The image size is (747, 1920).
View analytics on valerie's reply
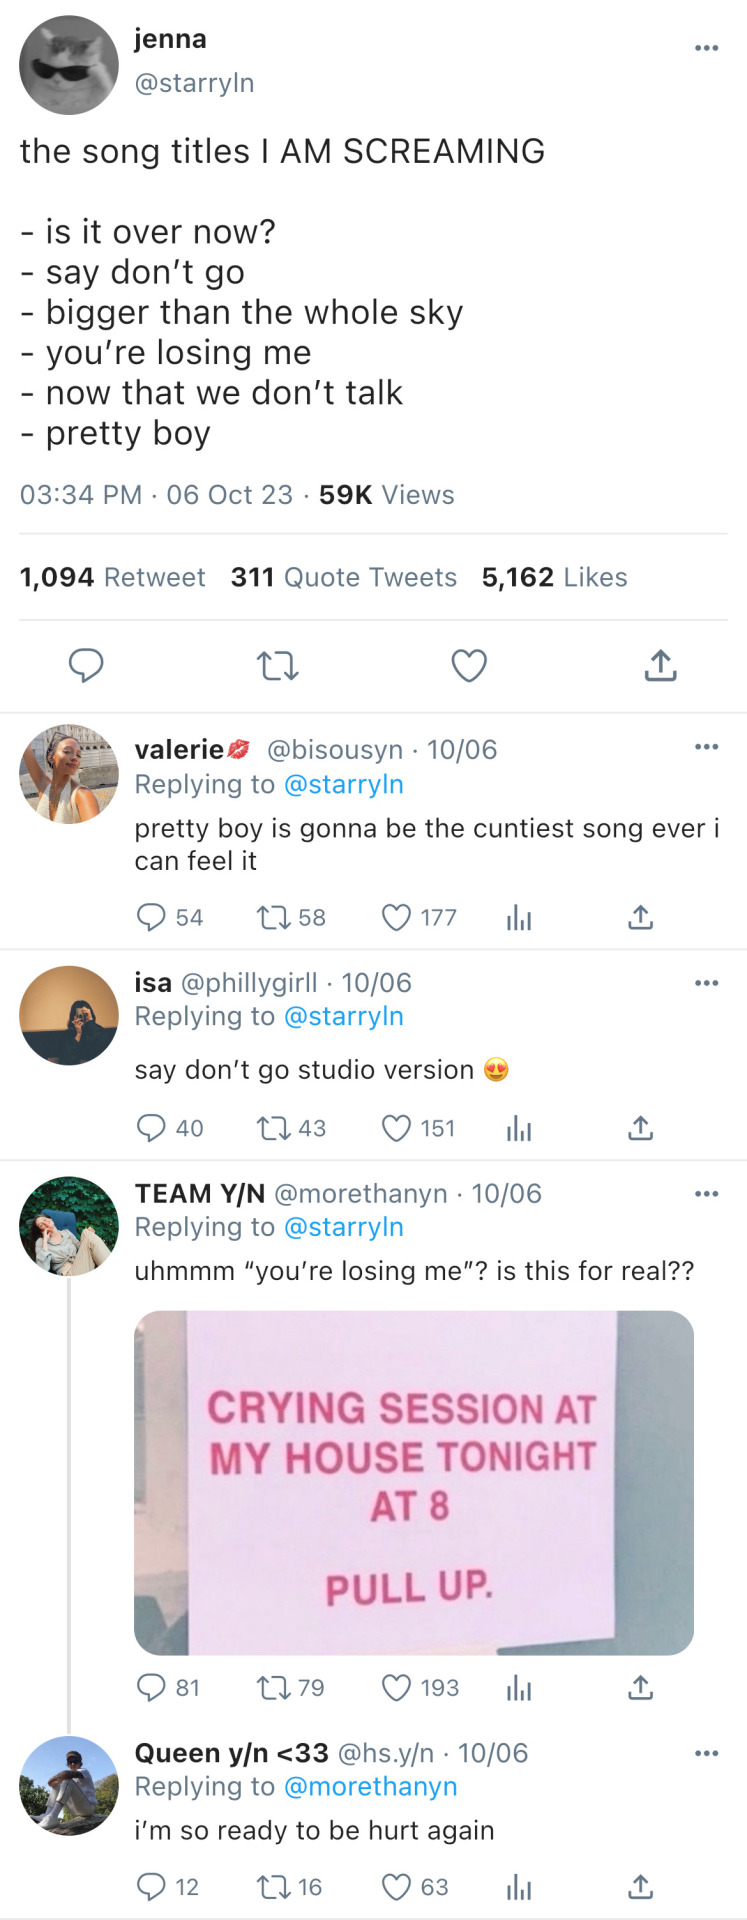click(x=519, y=917)
